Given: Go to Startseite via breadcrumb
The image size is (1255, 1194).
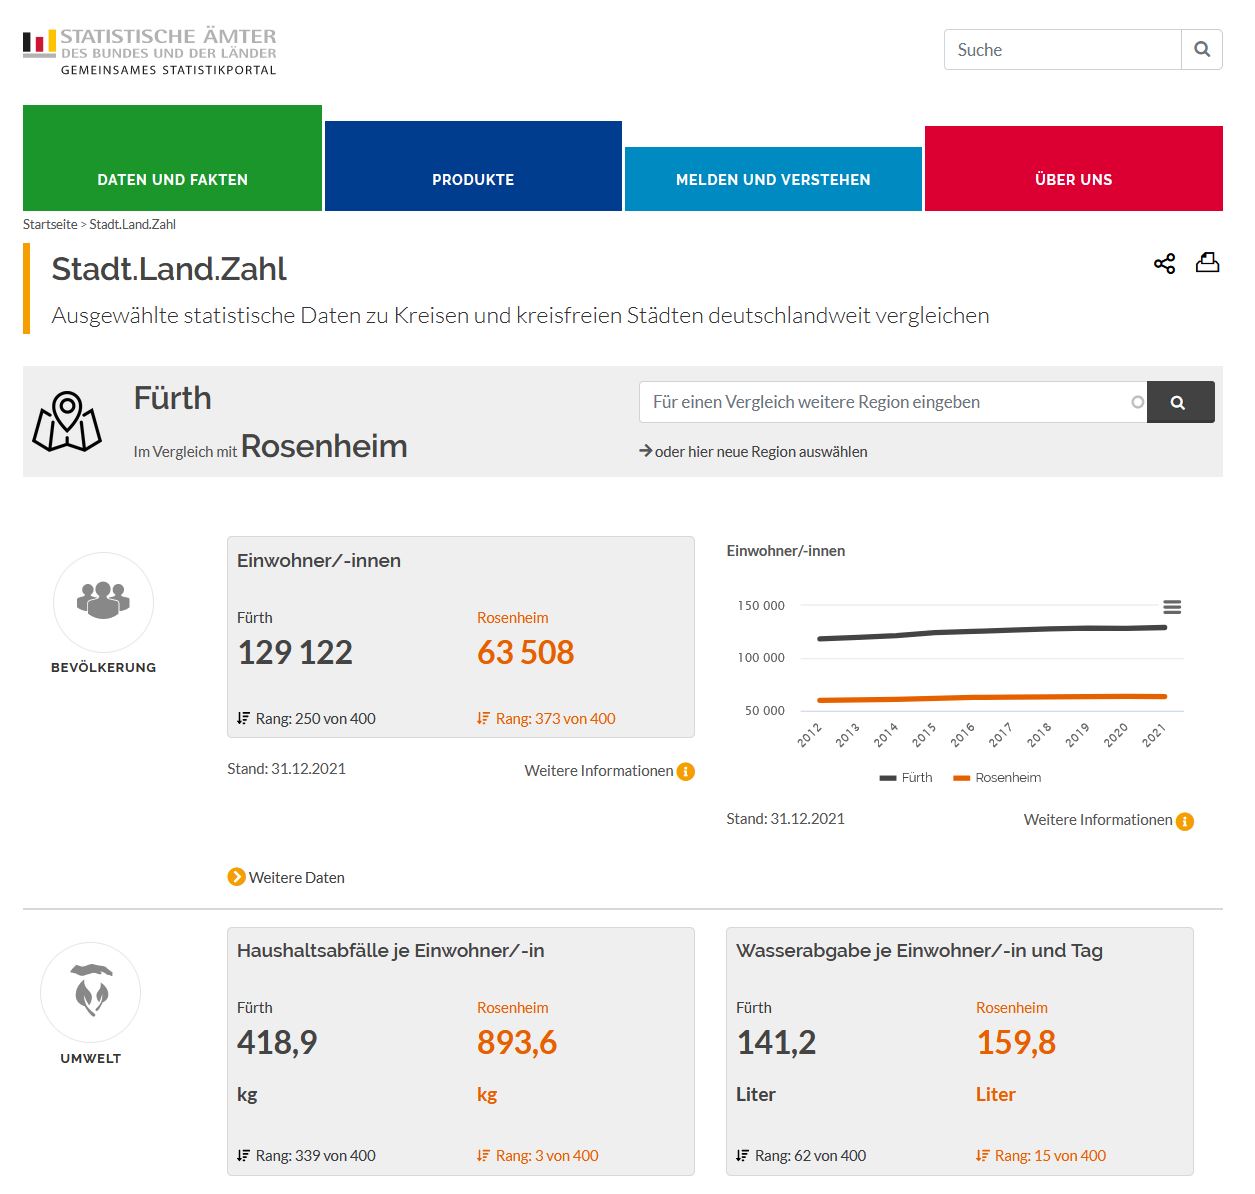Looking at the screenshot, I should coord(50,224).
